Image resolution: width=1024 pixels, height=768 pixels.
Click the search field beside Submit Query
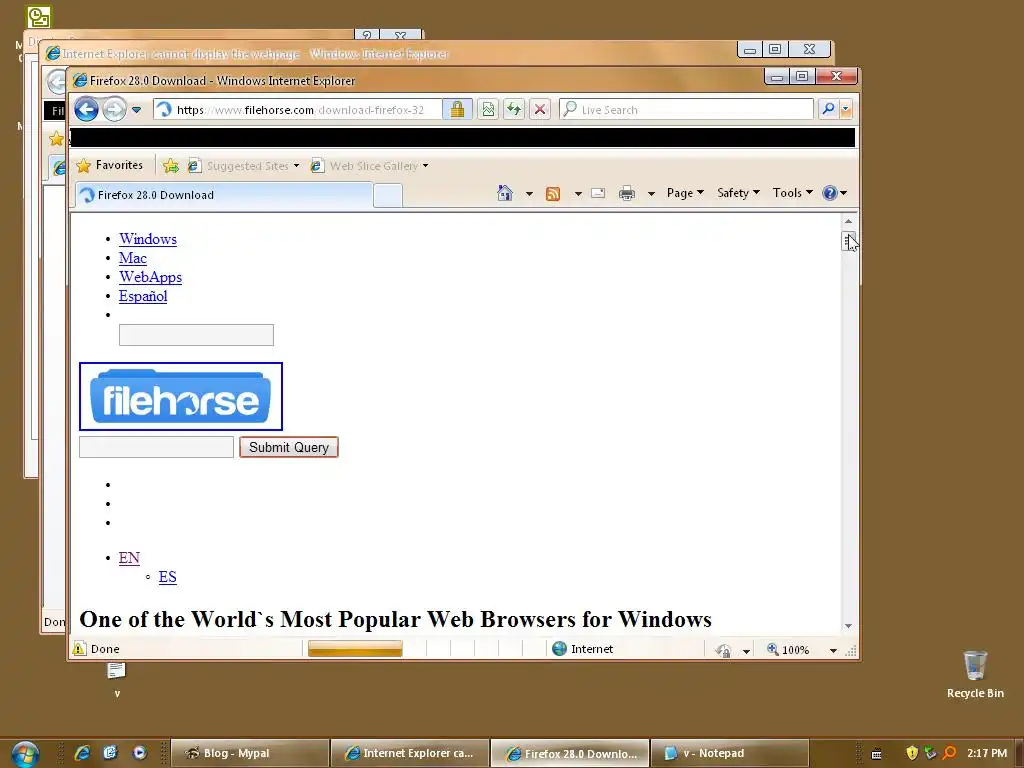[156, 447]
